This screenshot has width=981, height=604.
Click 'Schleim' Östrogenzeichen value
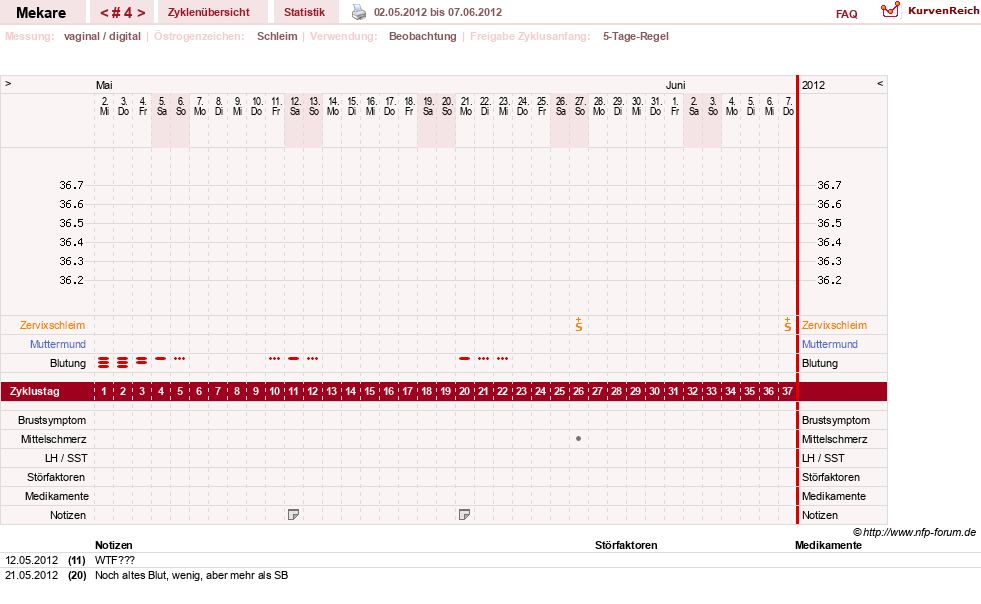coord(277,36)
